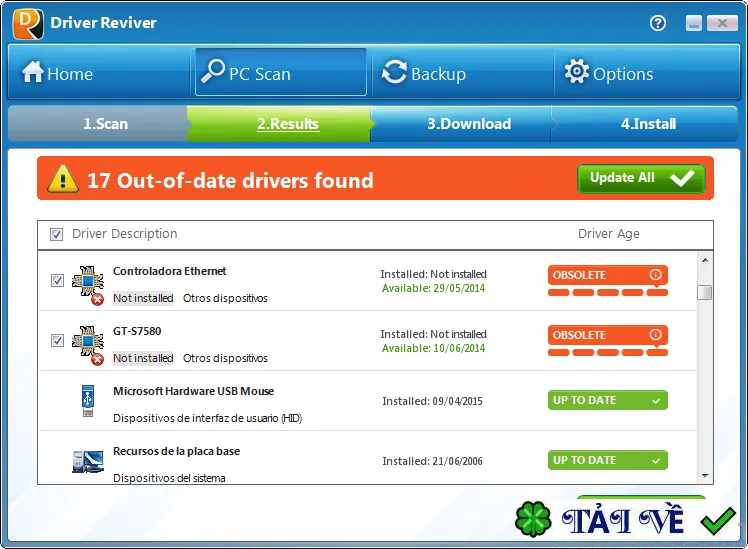Minimize the Driver Reviver window
Screen dimensions: 748x549
(694, 23)
